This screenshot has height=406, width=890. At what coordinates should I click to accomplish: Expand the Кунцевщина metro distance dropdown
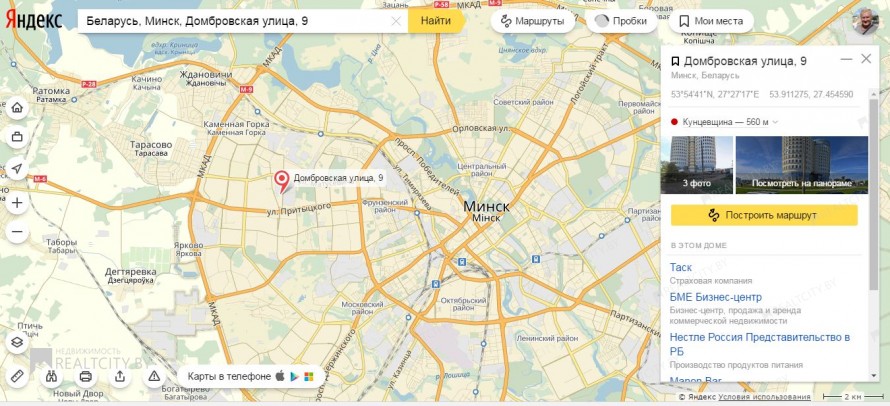[775, 122]
